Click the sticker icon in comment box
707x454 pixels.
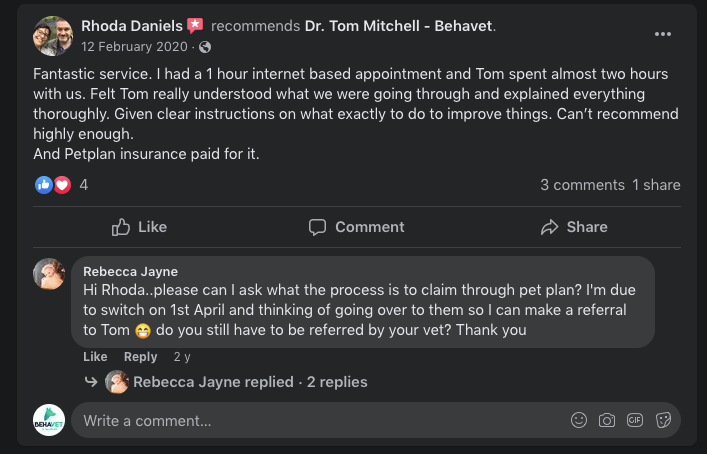(662, 421)
